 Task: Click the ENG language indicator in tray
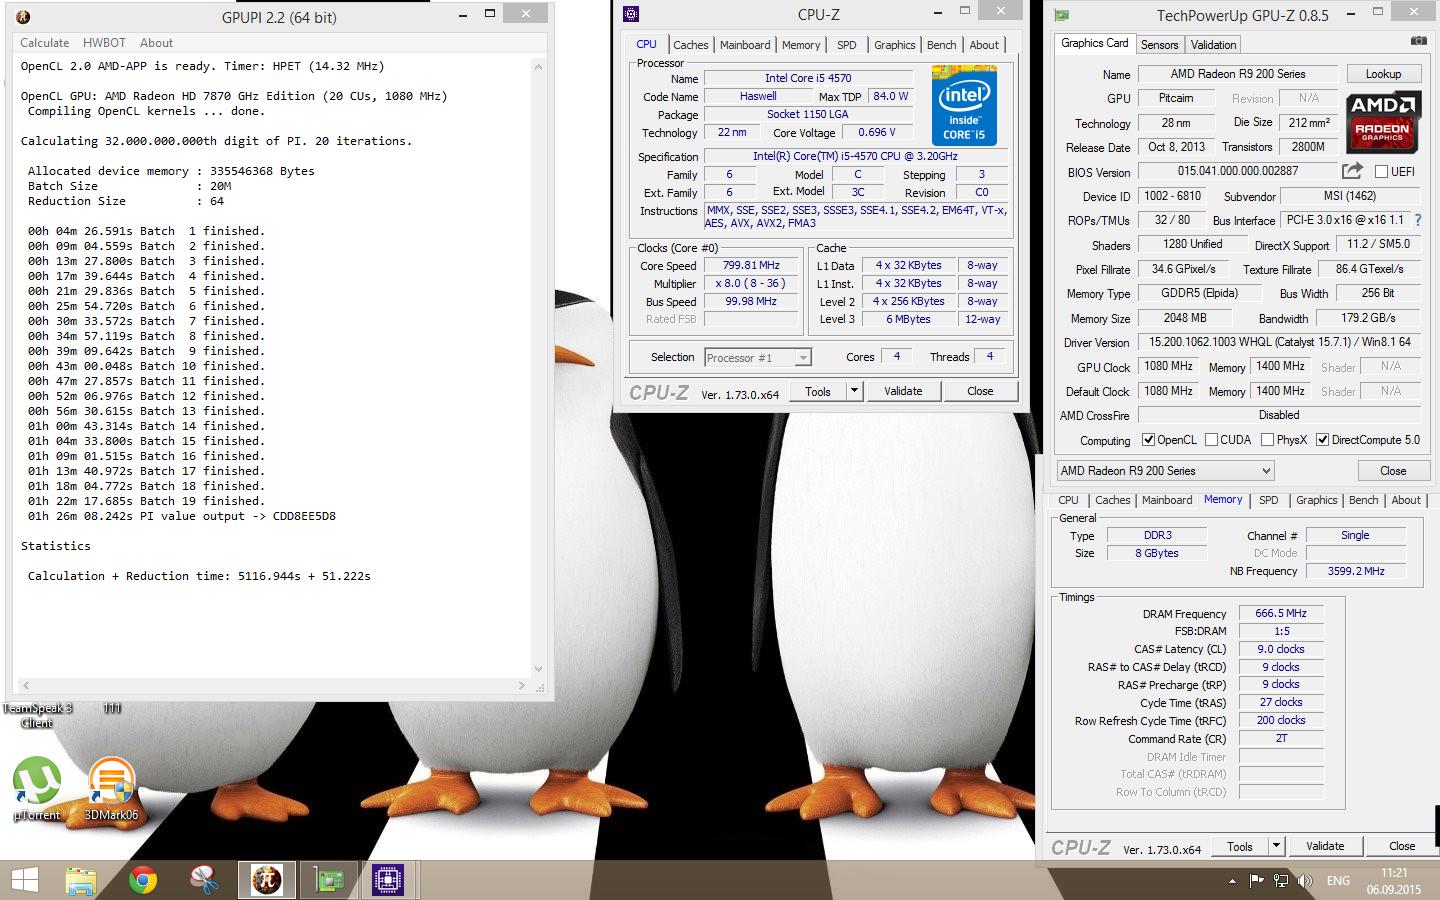[1338, 881]
